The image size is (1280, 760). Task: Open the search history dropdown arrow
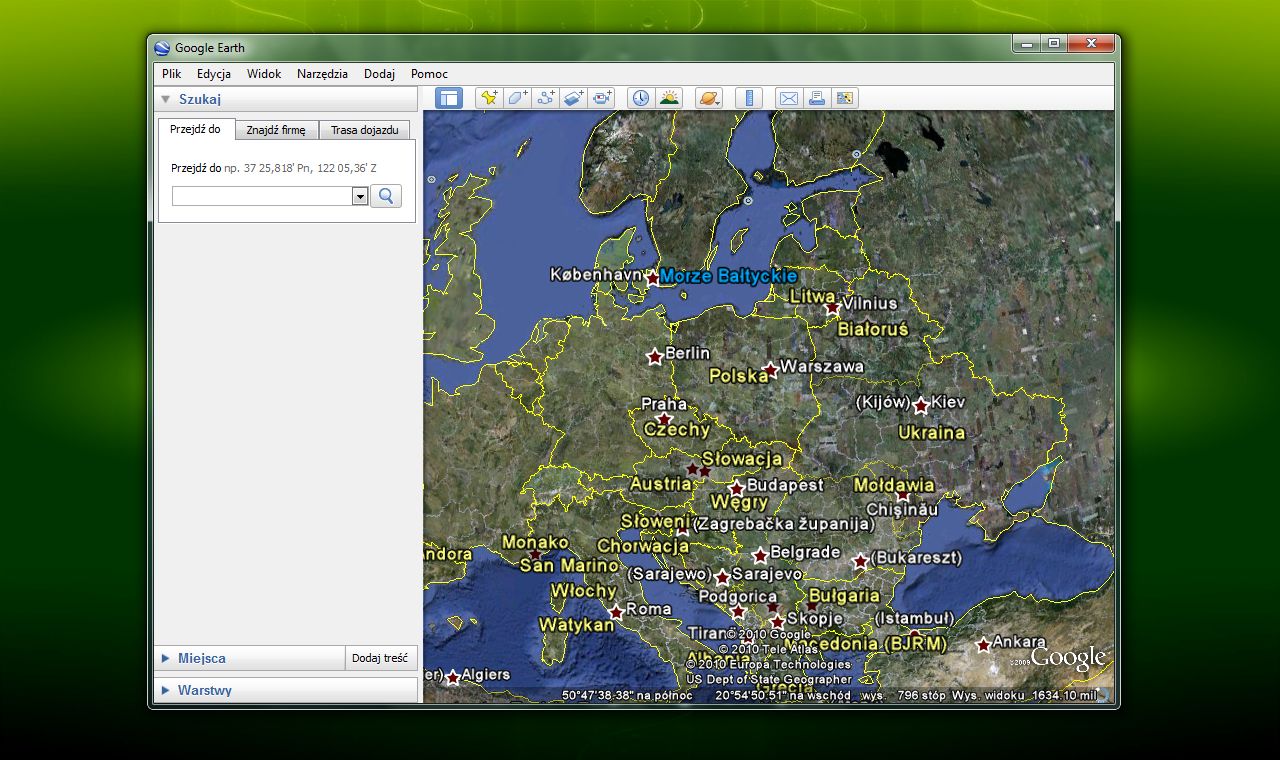[x=360, y=197]
